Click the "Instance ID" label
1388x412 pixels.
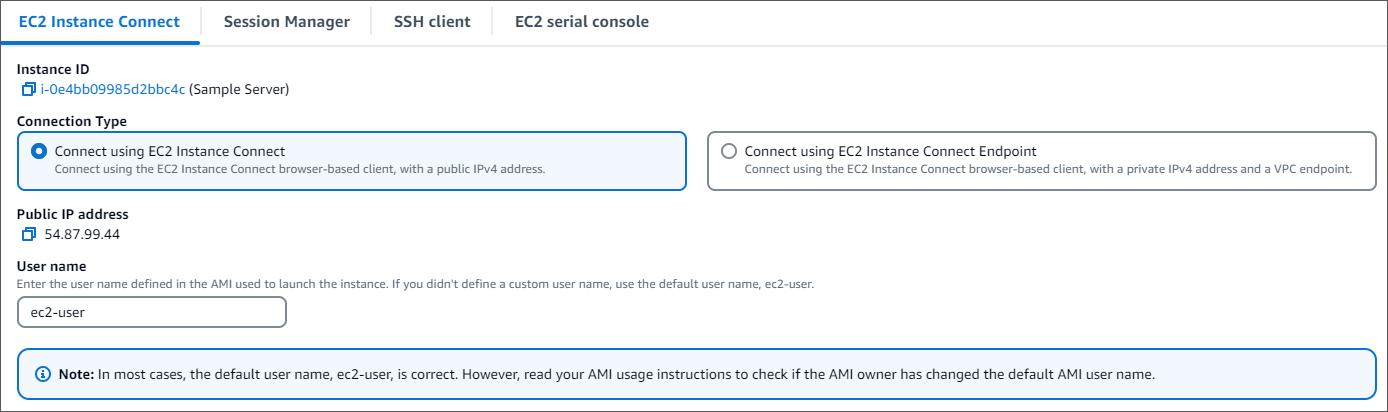(53, 70)
